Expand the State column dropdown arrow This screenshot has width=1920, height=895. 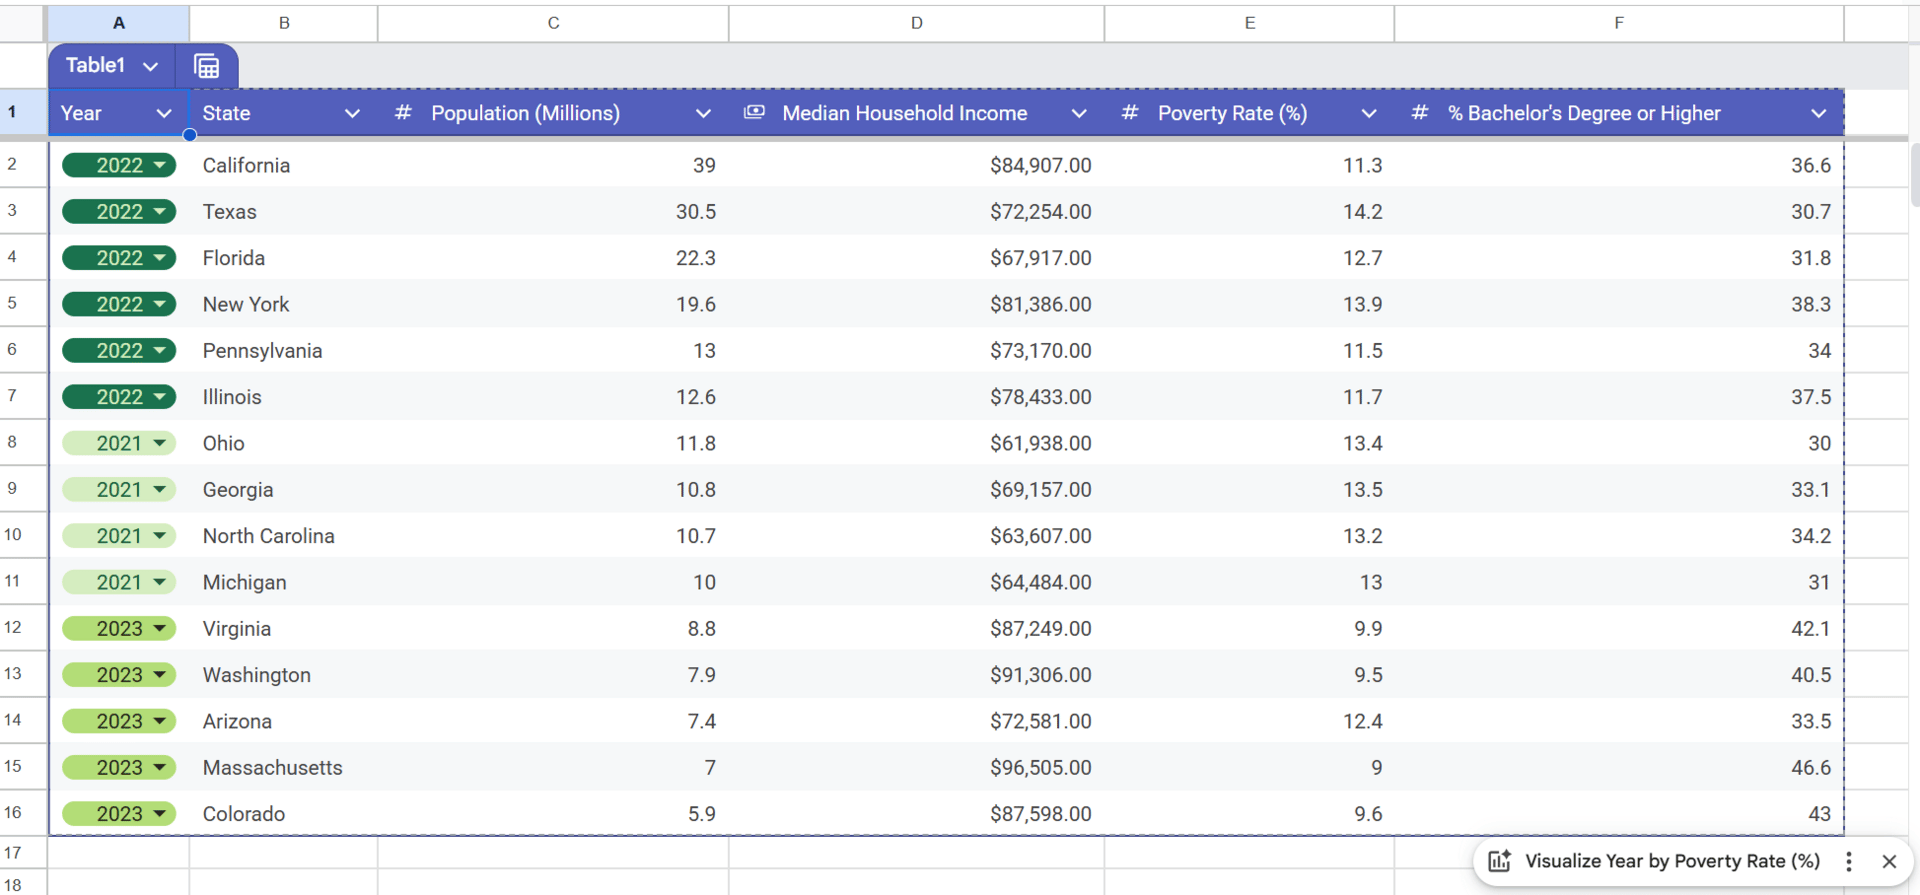point(352,113)
